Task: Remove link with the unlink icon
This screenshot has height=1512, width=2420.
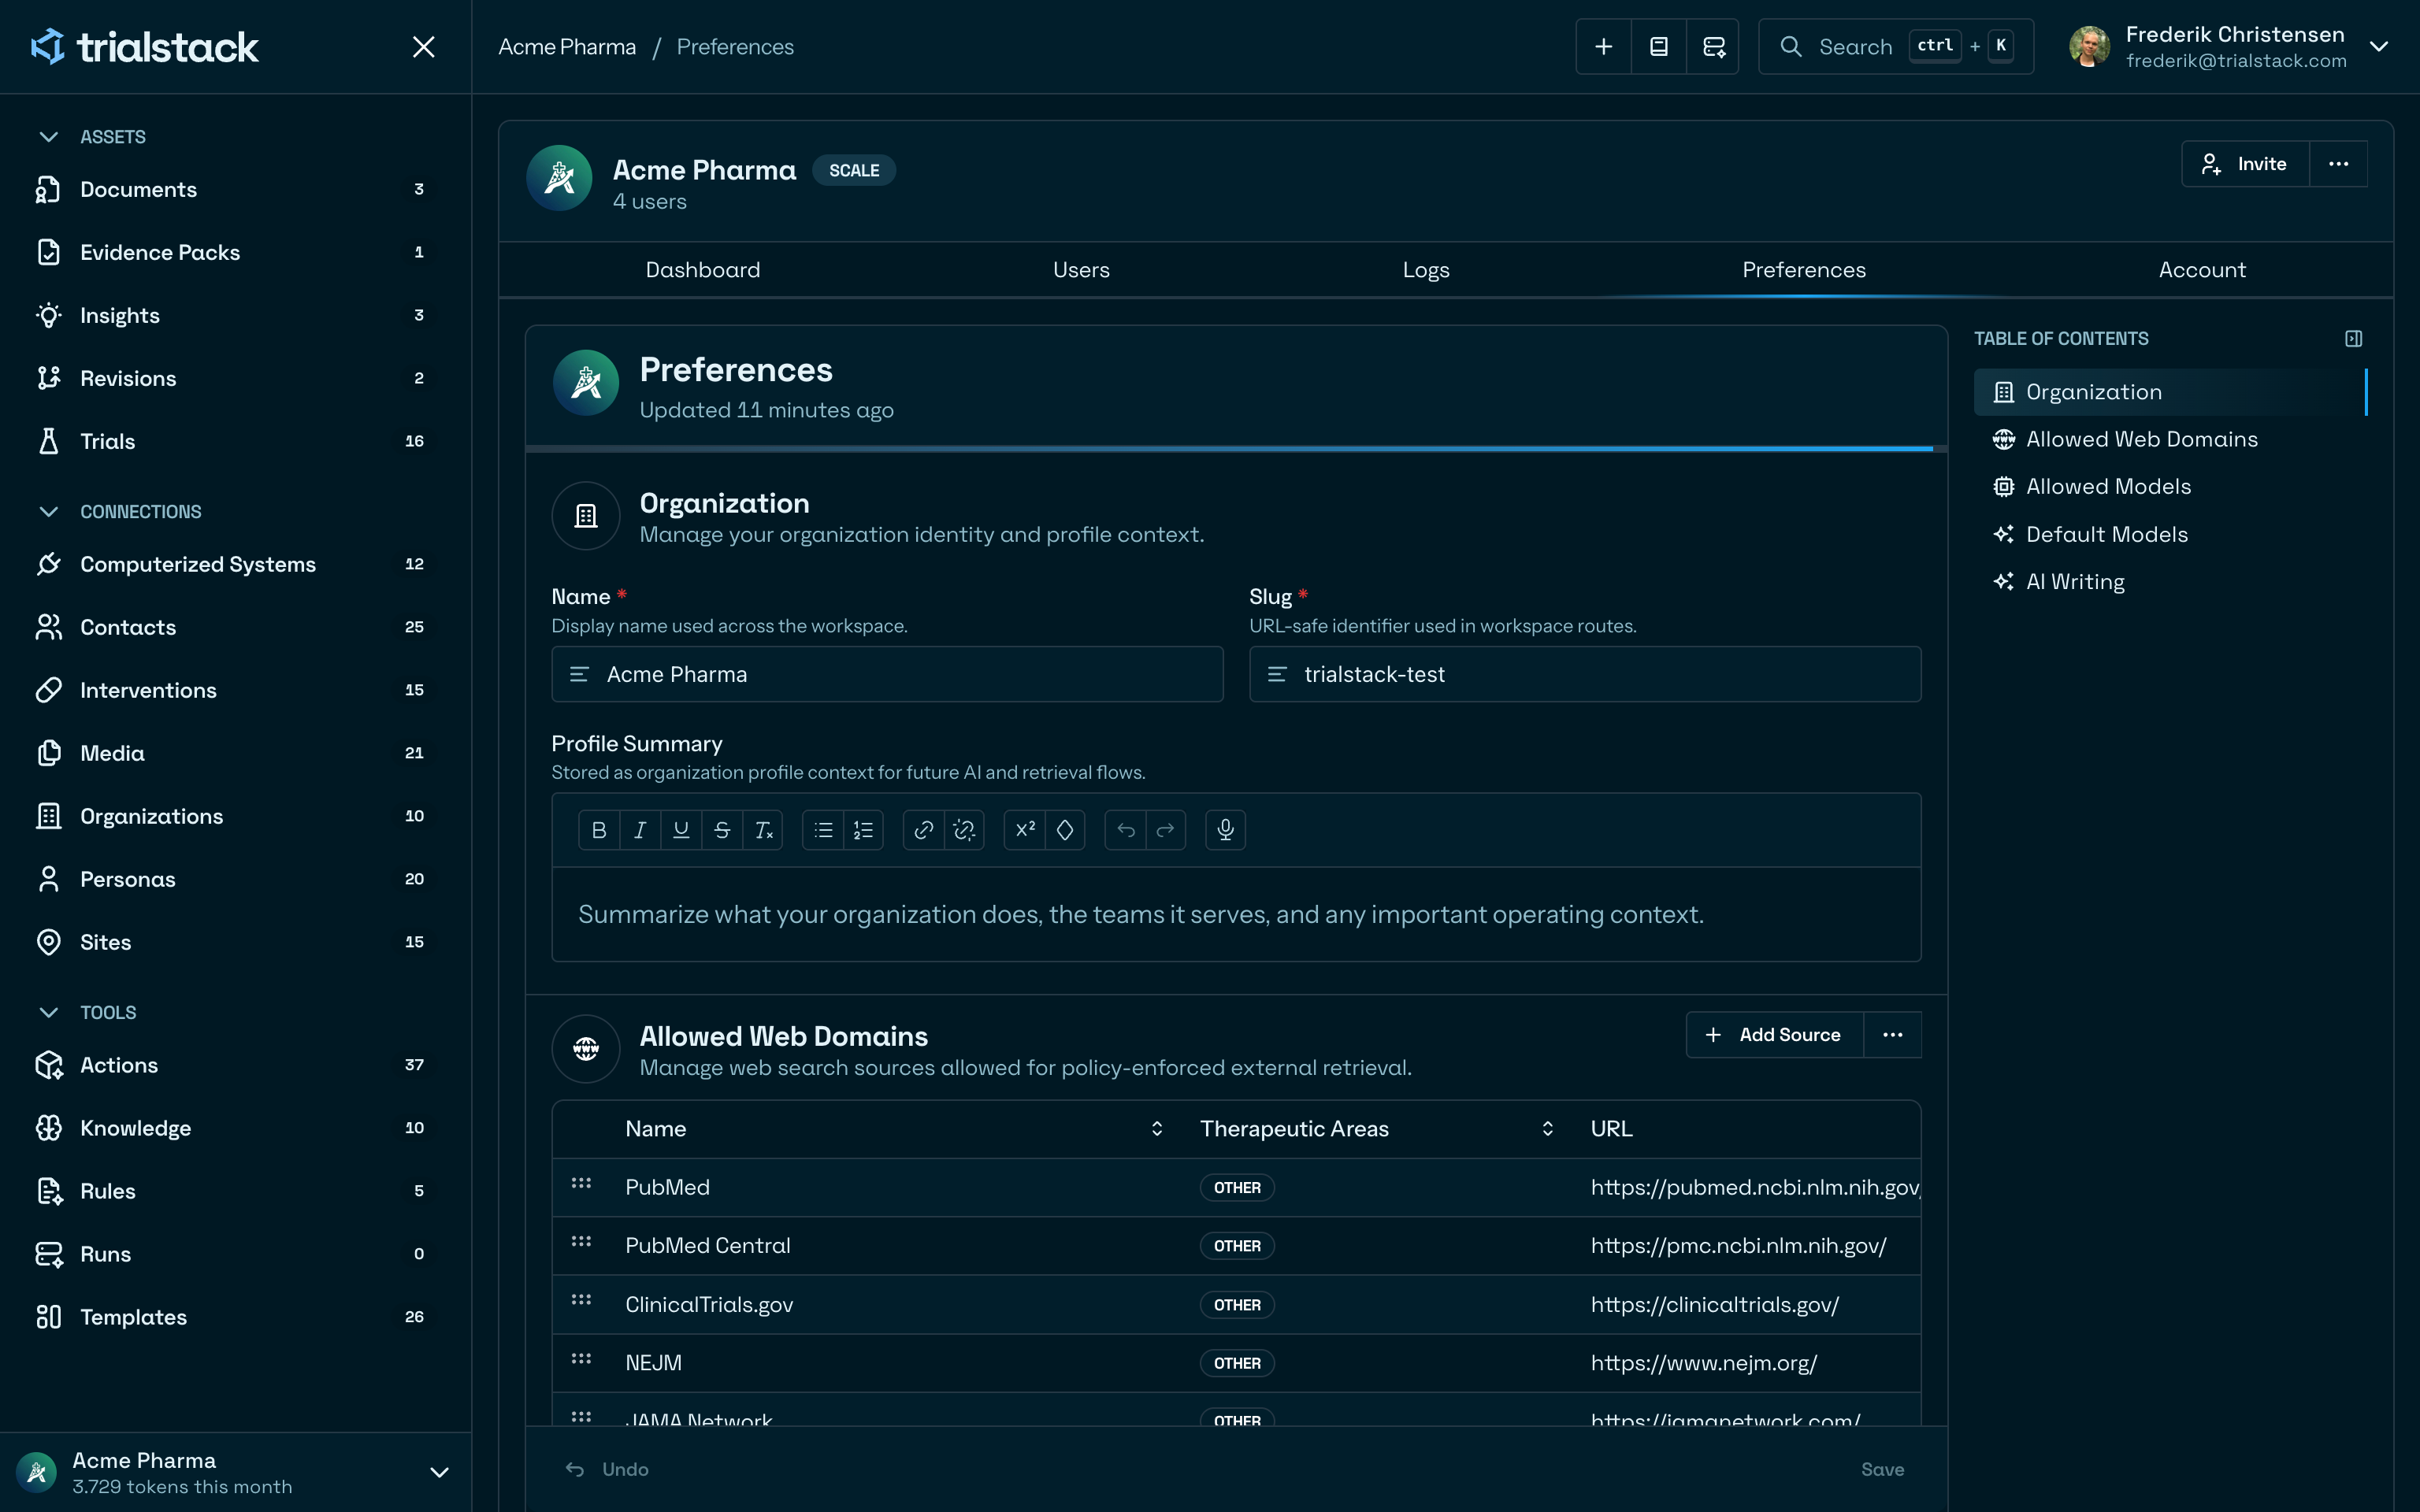Action: 964,830
